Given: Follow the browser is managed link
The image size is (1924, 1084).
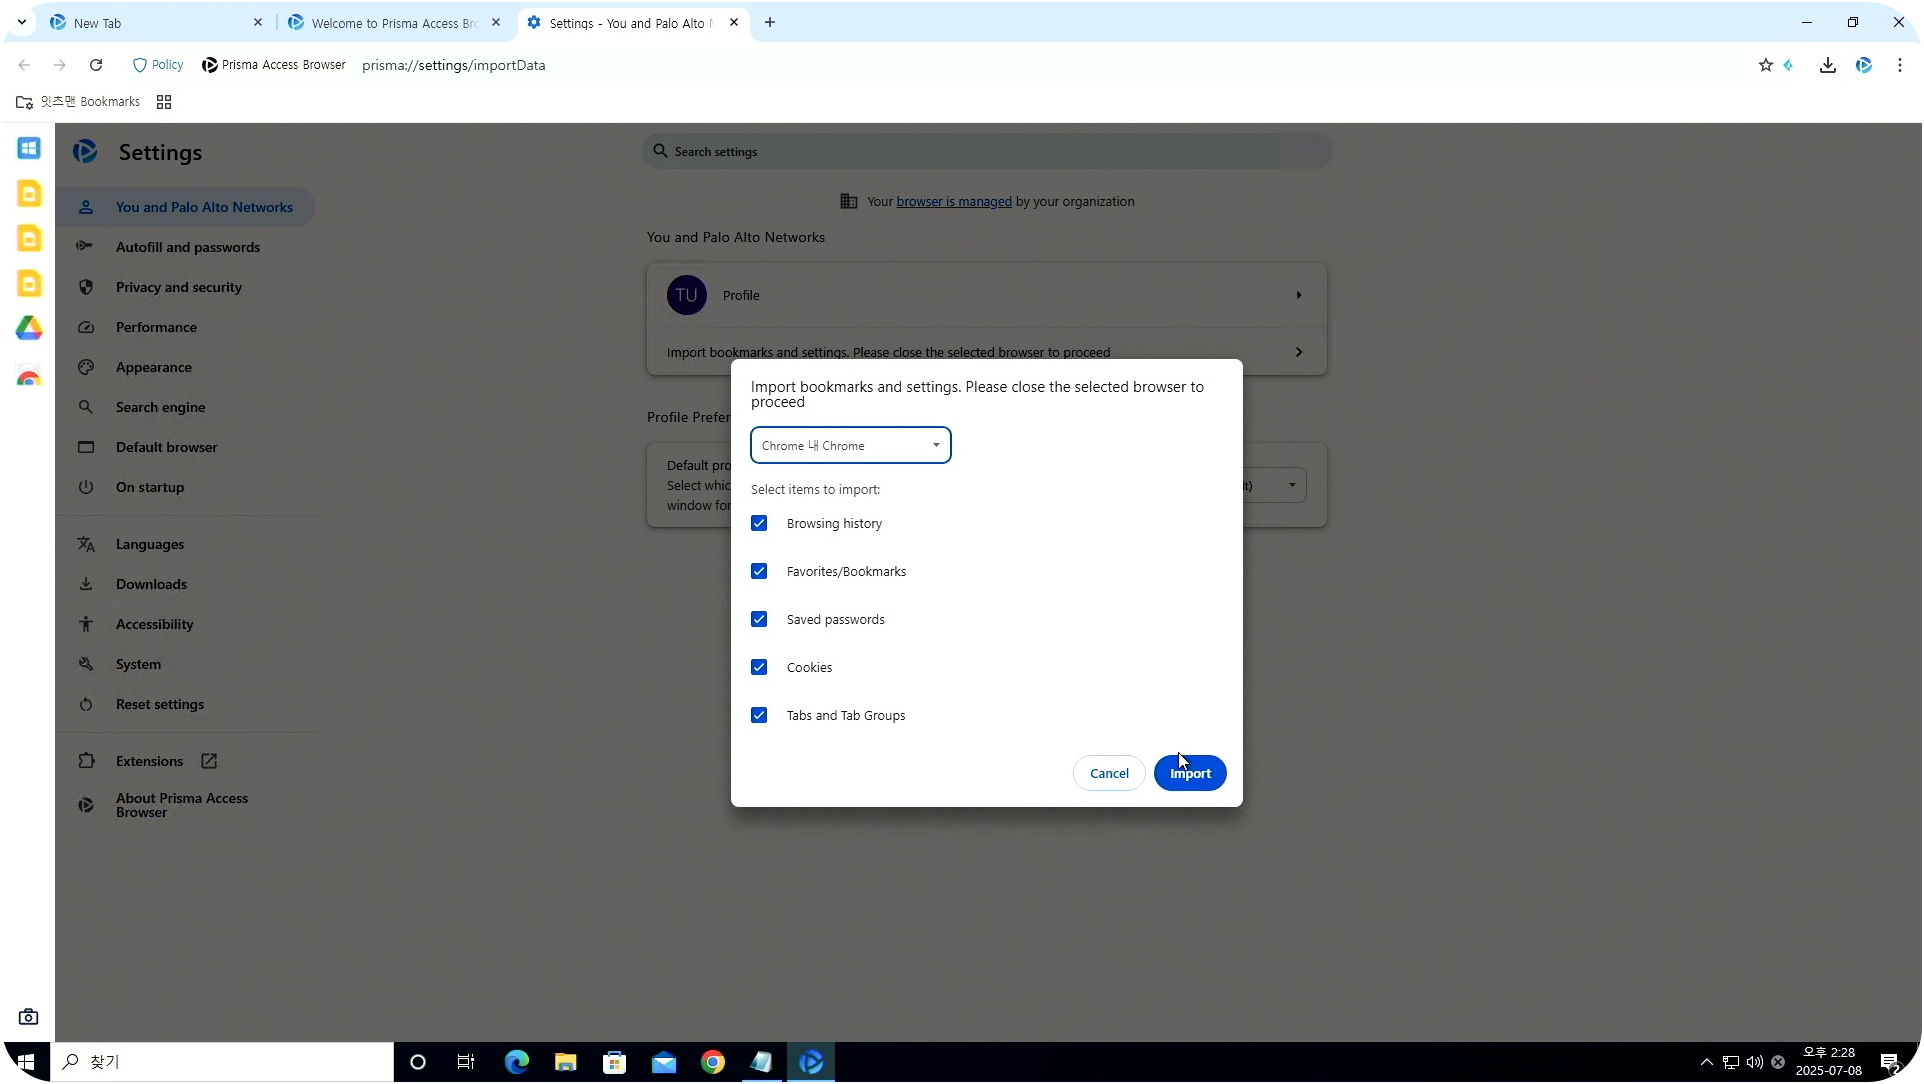Looking at the screenshot, I should [954, 202].
